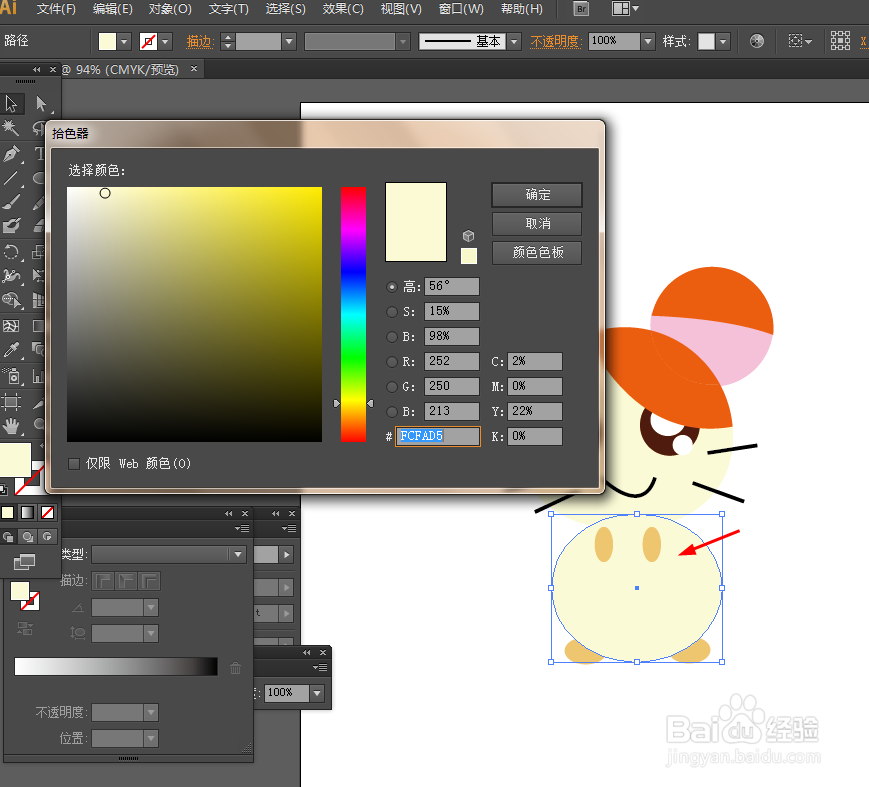The height and width of the screenshot is (787, 869).
Task: Click the out-of-gamut cube warning icon
Action: [468, 236]
